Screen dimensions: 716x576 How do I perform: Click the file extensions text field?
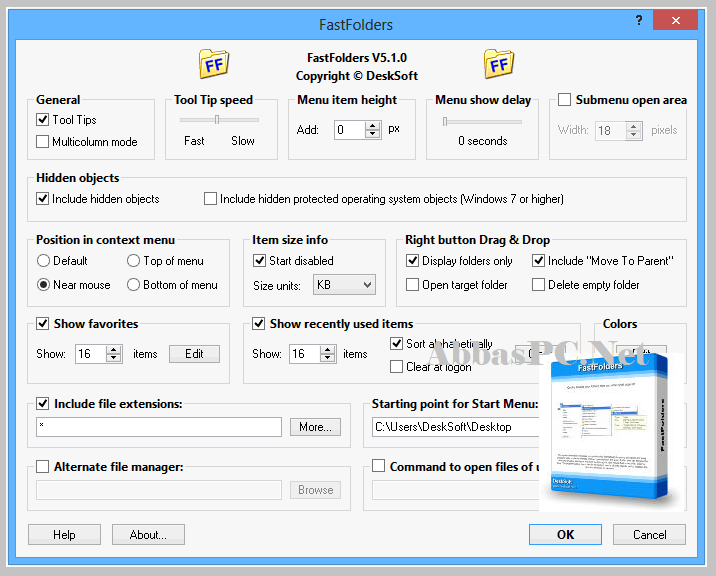point(159,427)
